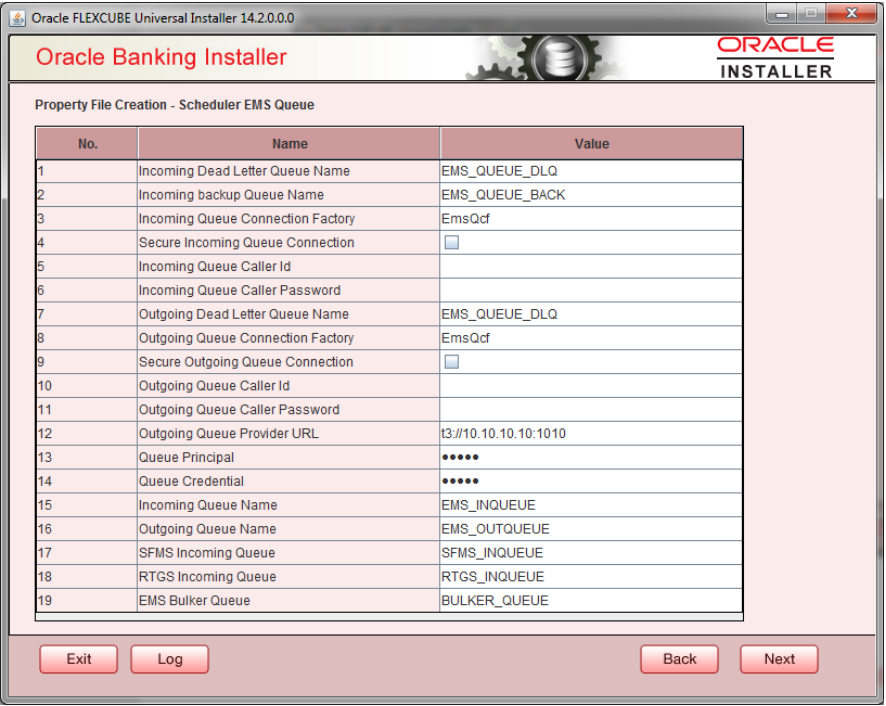Click the Value column header
This screenshot has height=706, width=886.
tap(592, 144)
